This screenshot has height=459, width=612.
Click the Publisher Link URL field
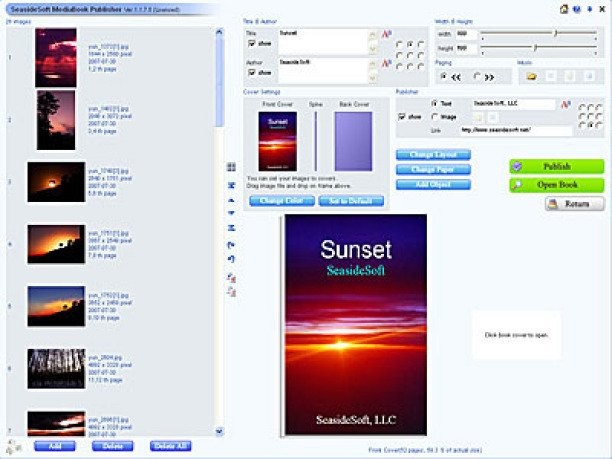click(x=515, y=130)
